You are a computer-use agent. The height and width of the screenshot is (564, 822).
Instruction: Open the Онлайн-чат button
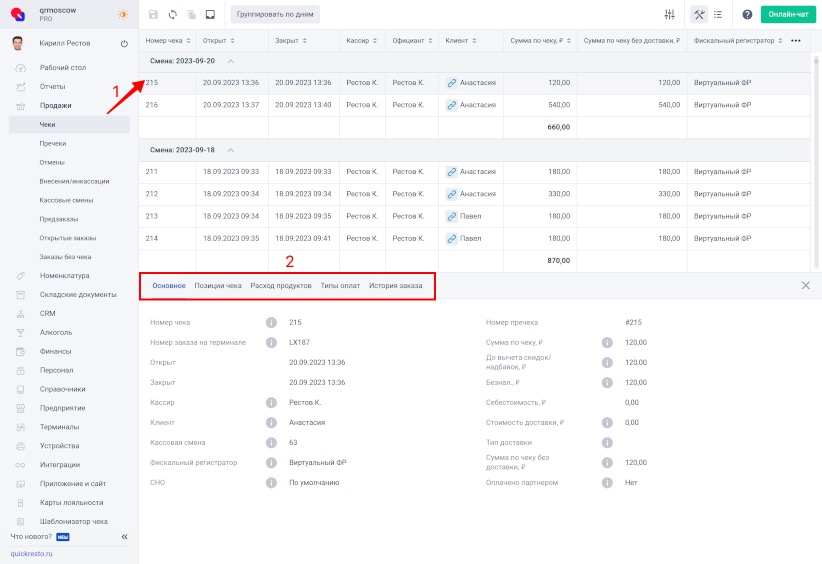point(788,15)
